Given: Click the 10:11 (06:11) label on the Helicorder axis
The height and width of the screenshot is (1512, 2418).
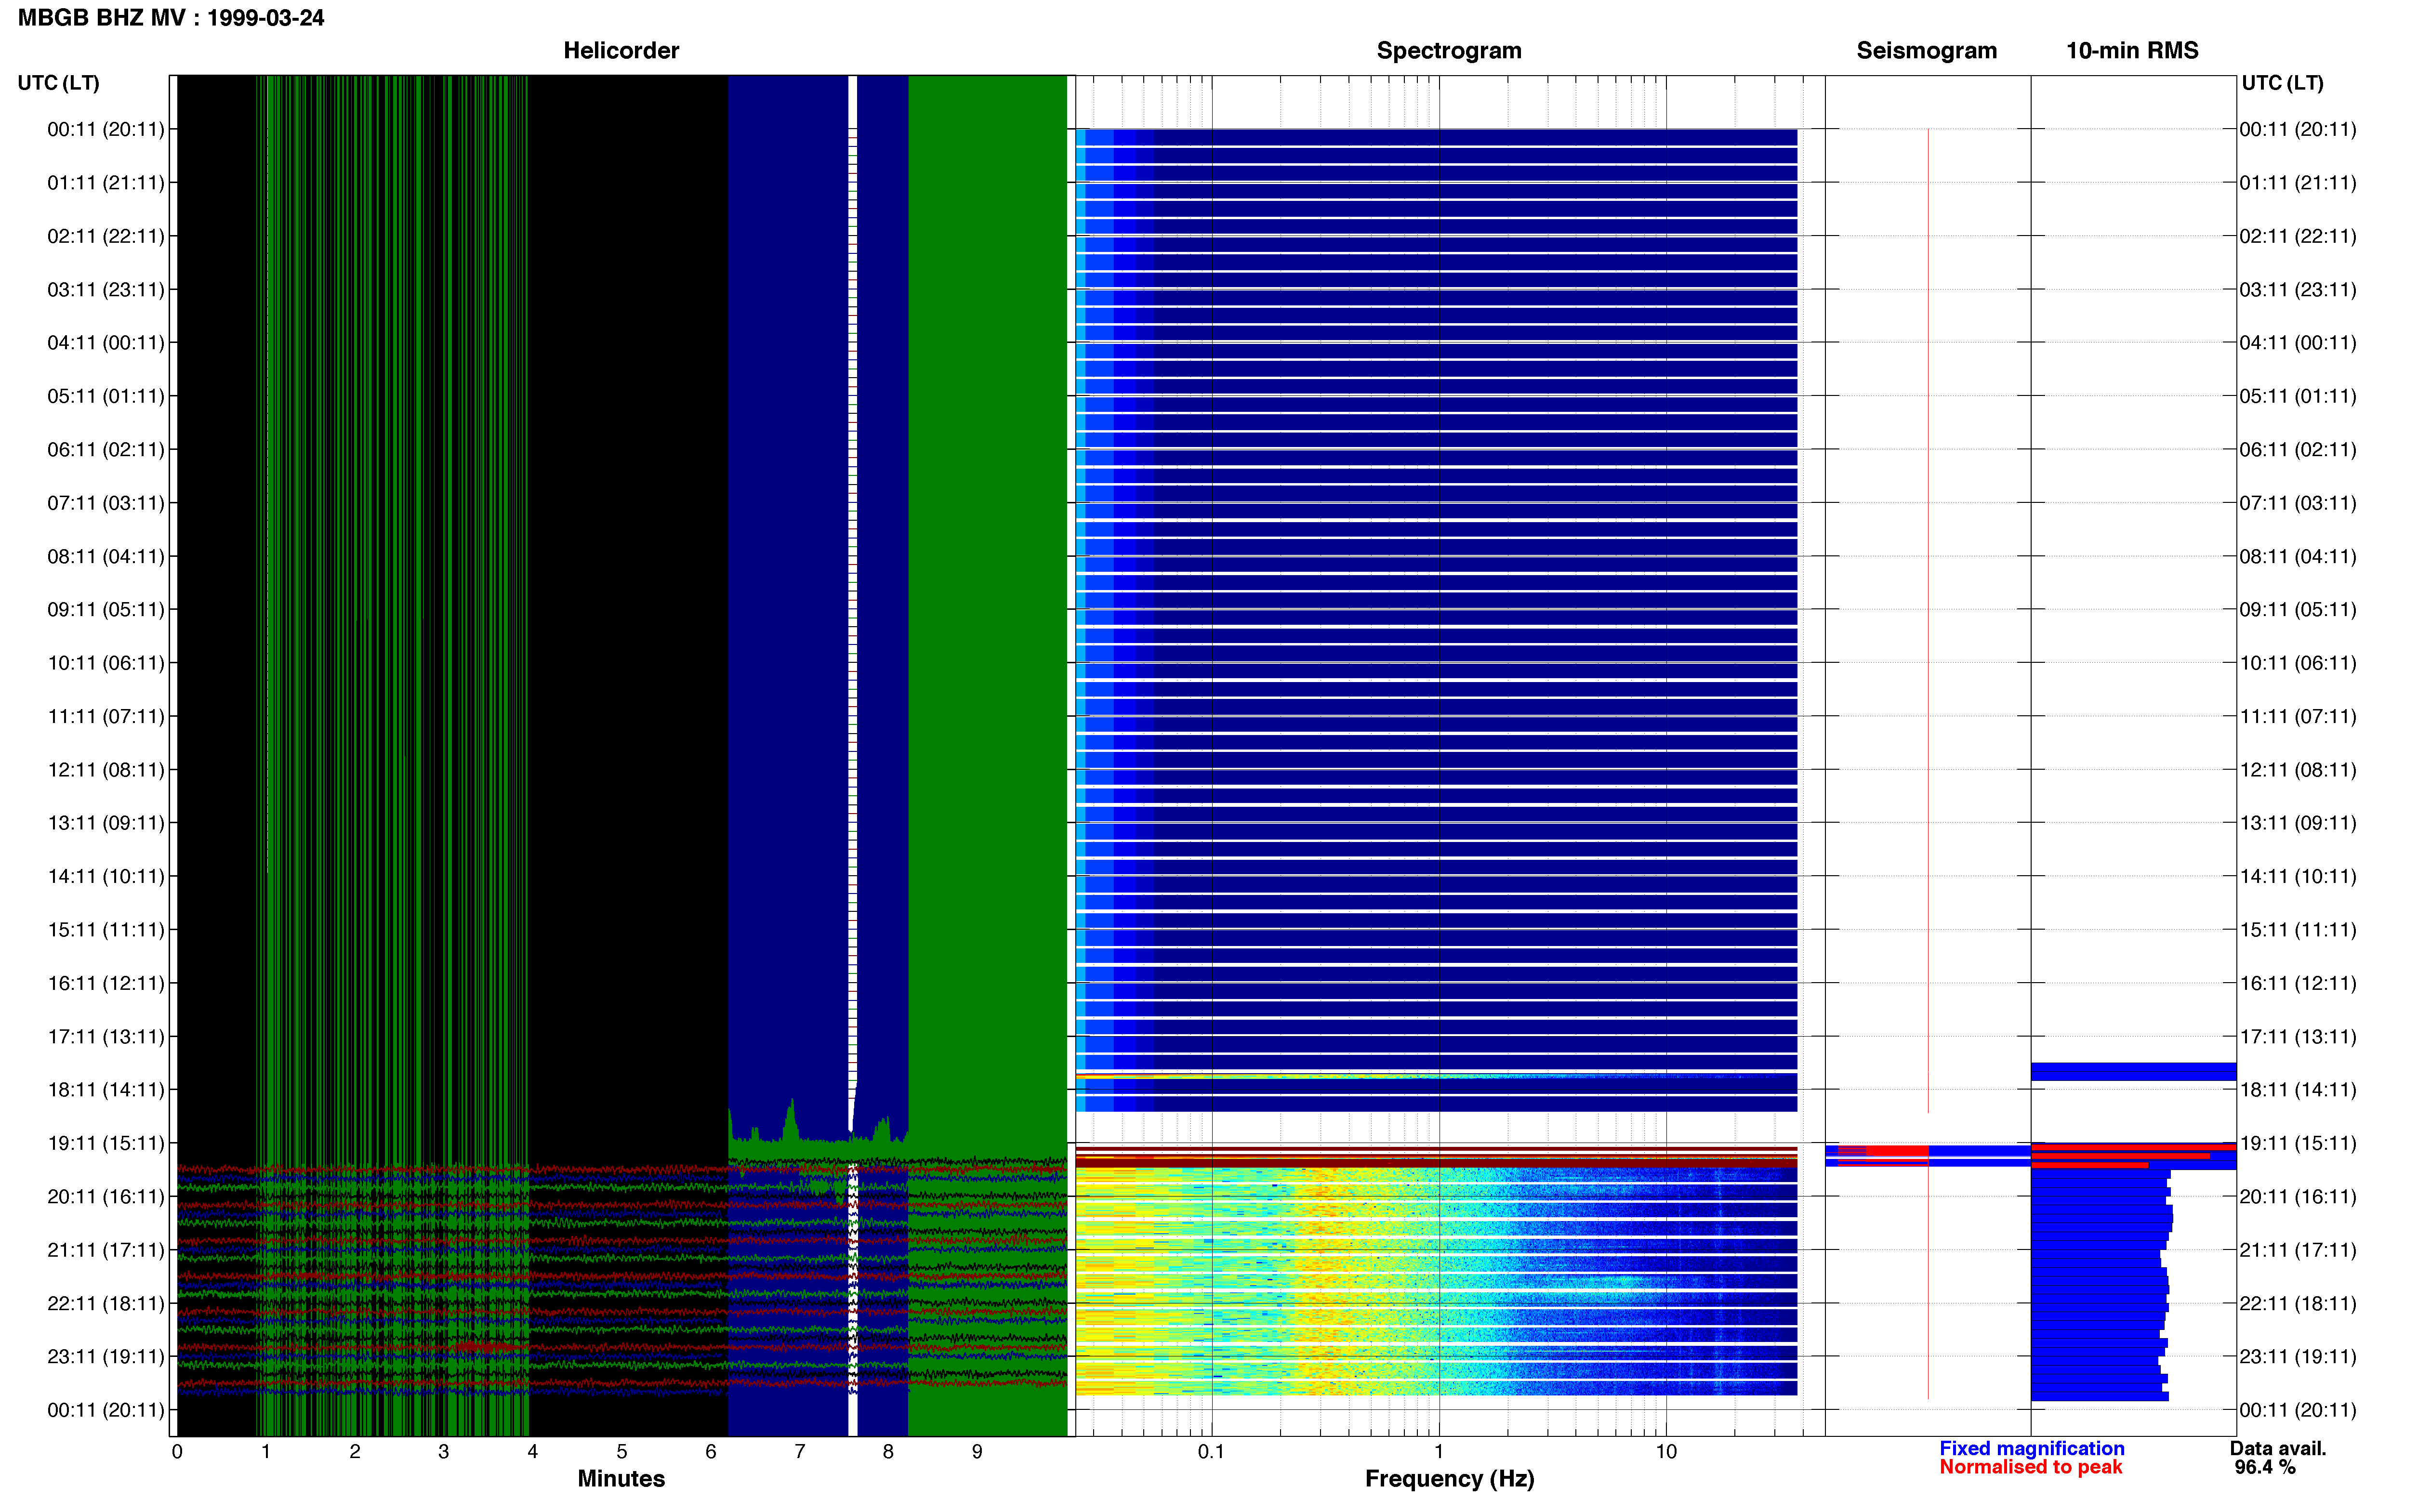Looking at the screenshot, I should click(106, 663).
